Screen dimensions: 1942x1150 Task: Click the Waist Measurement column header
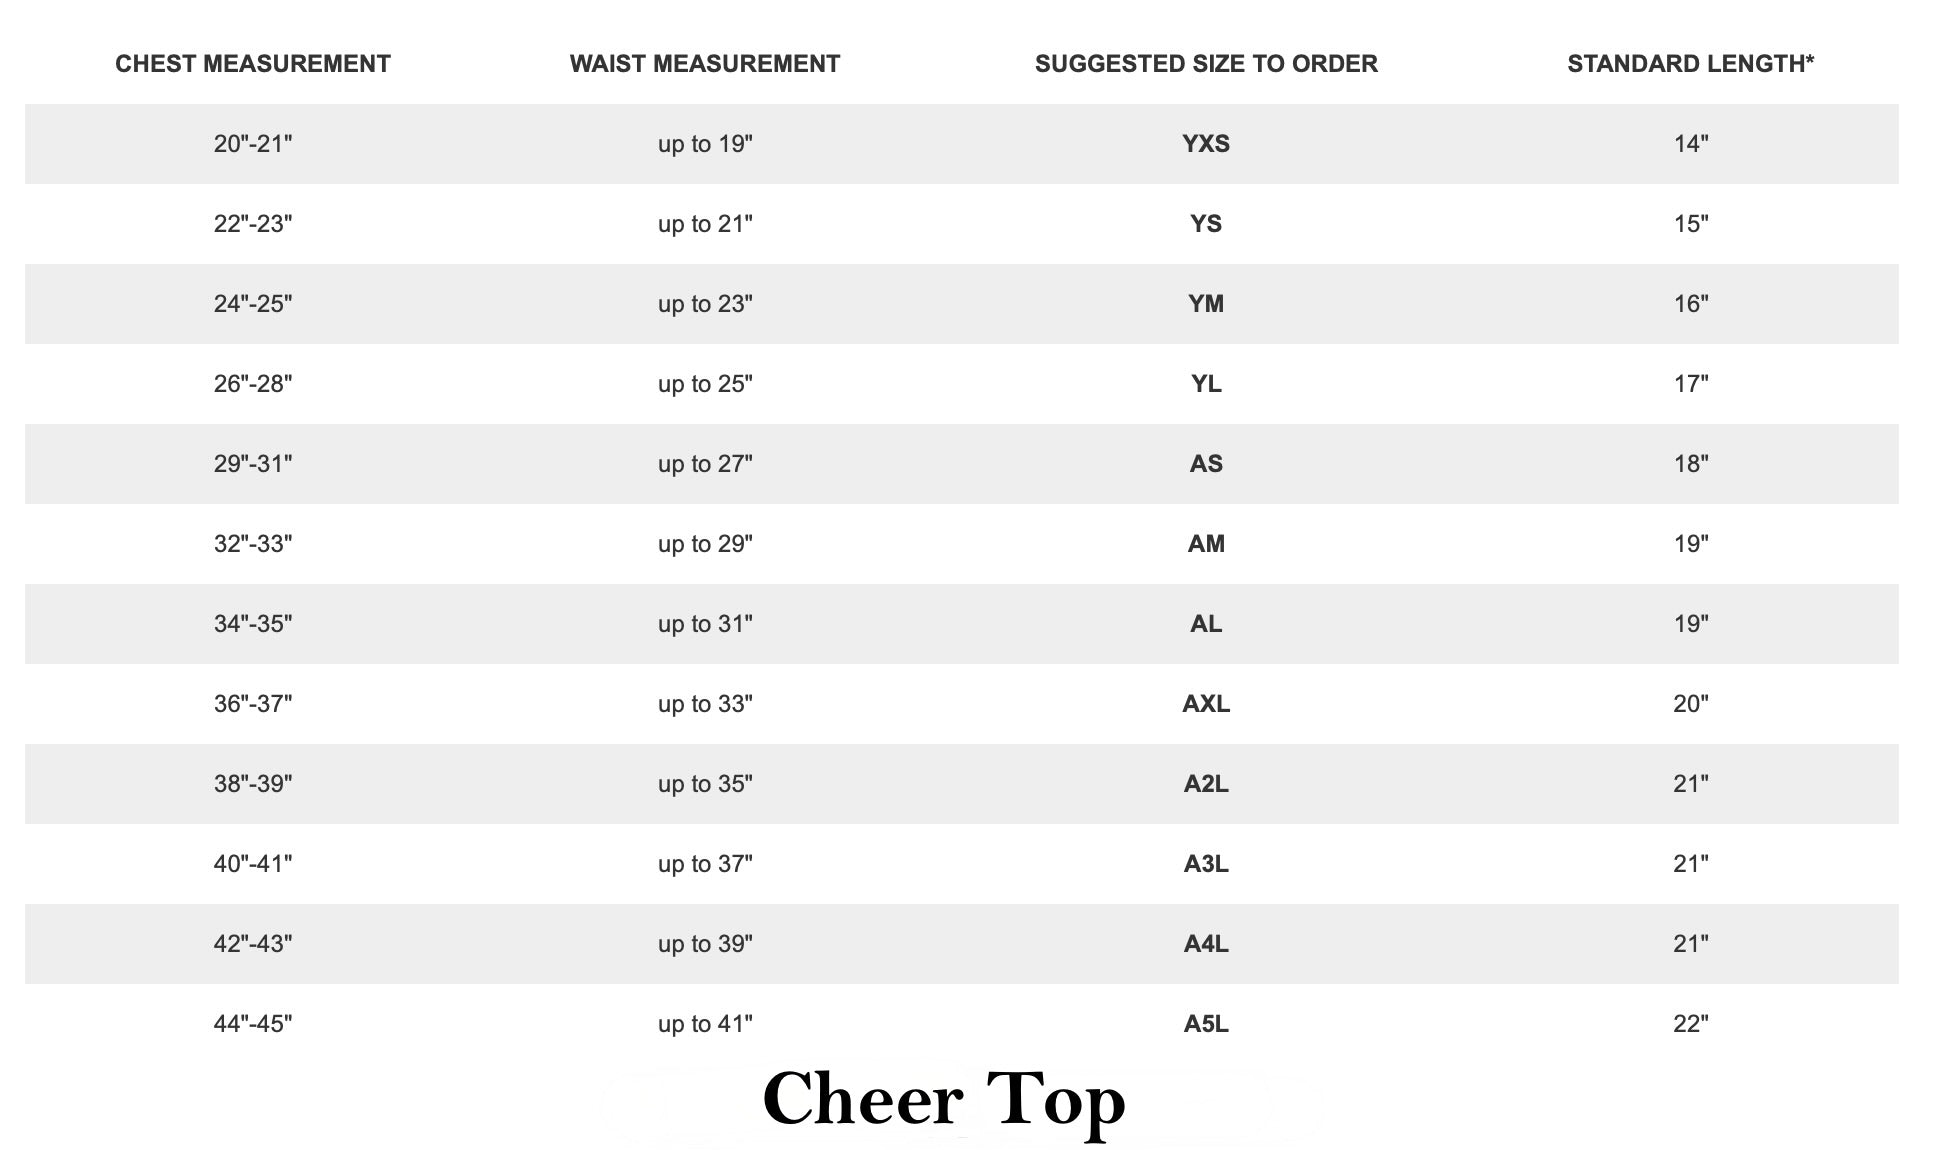tap(705, 64)
